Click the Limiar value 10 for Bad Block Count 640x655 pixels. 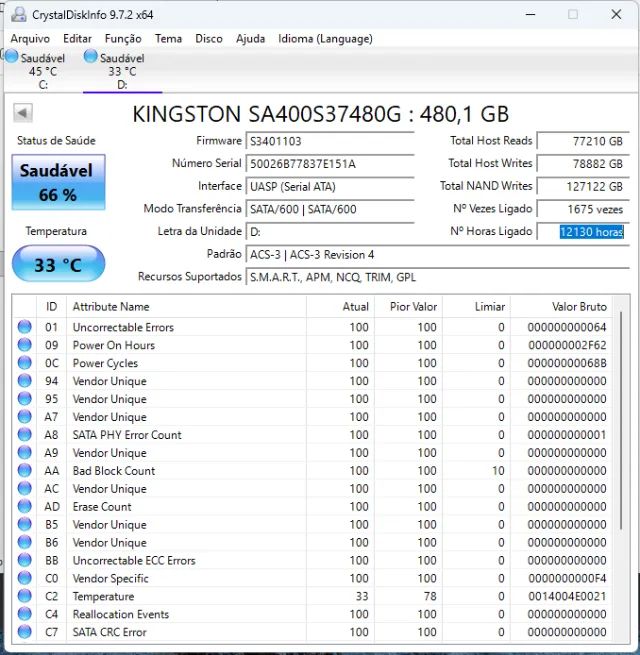point(498,471)
